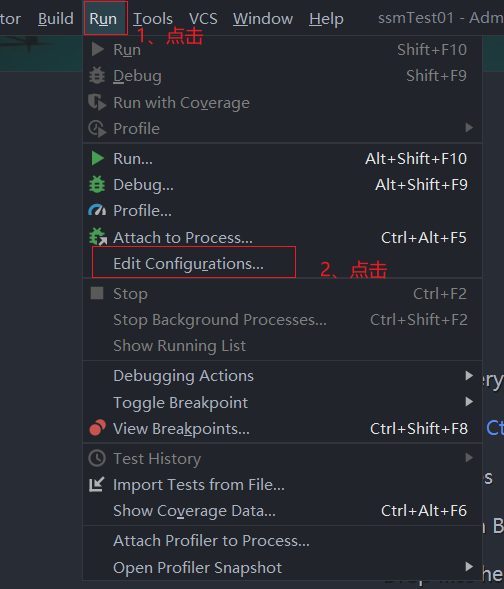Click the red View Breakpoints icon
Viewport: 504px width, 589px height.
(97, 428)
